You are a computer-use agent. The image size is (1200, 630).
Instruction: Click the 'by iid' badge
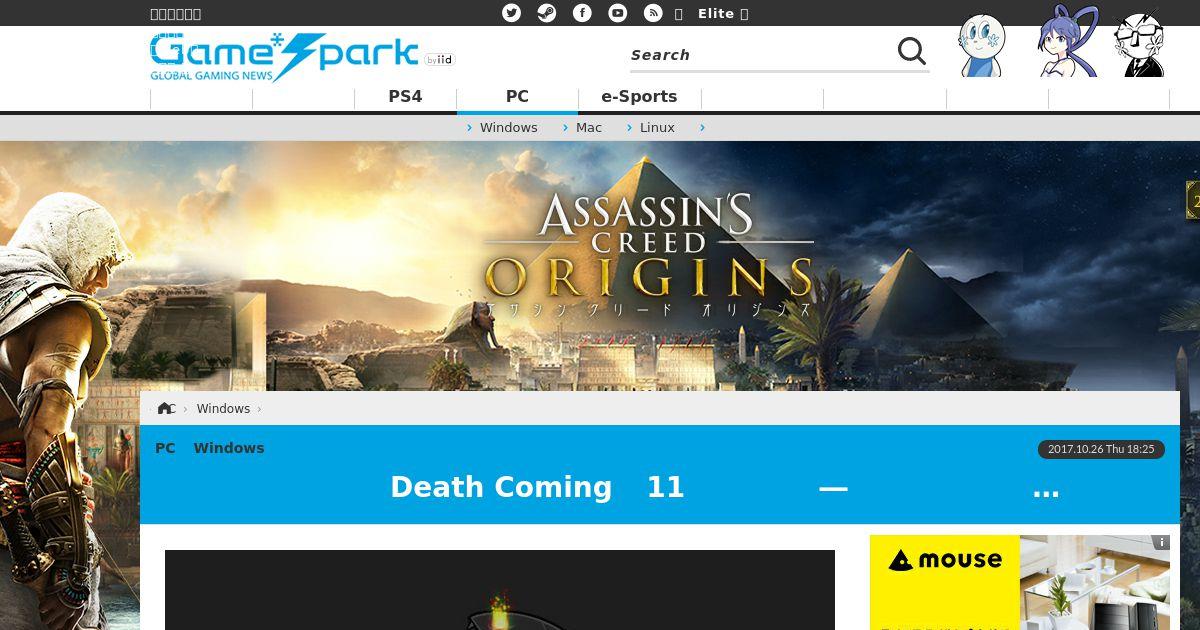click(439, 60)
